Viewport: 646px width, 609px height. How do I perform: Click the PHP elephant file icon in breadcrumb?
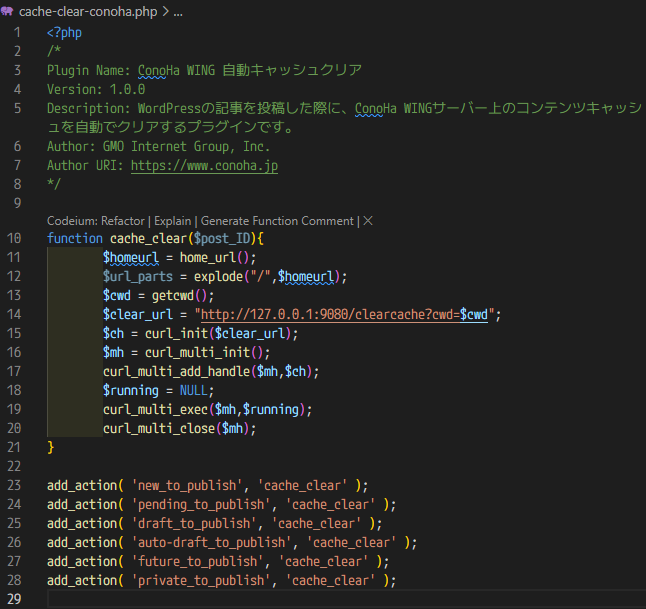click(8, 11)
